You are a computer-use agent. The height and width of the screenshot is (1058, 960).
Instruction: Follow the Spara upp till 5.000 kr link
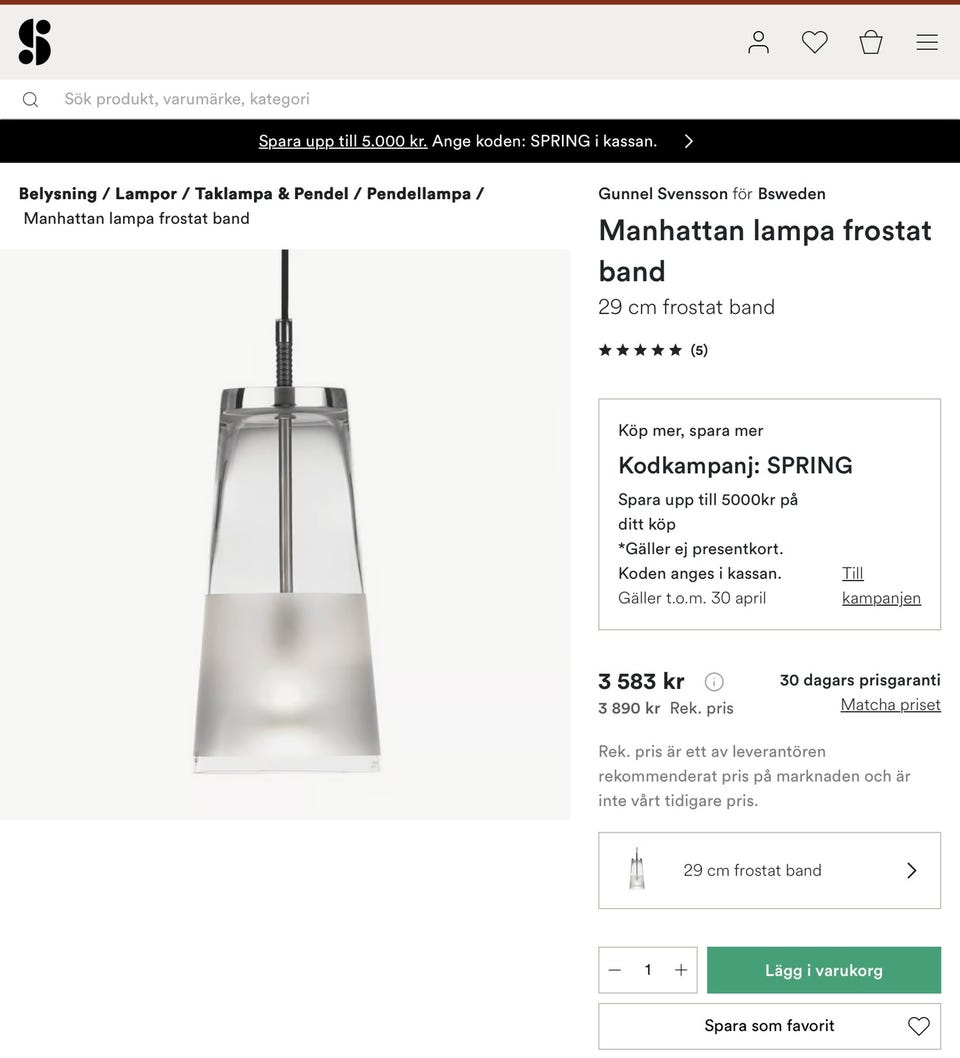[342, 141]
